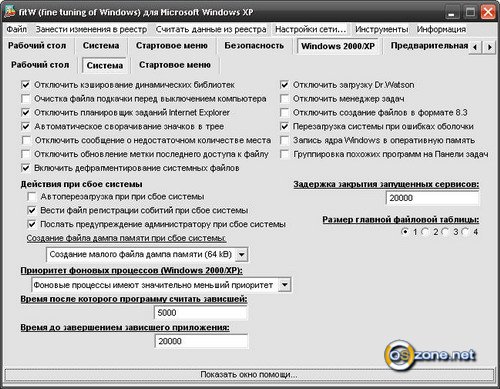The height and width of the screenshot is (389, 500).
Task: Enable 'Отключить менеджер задач' checkbox
Action: click(x=284, y=99)
